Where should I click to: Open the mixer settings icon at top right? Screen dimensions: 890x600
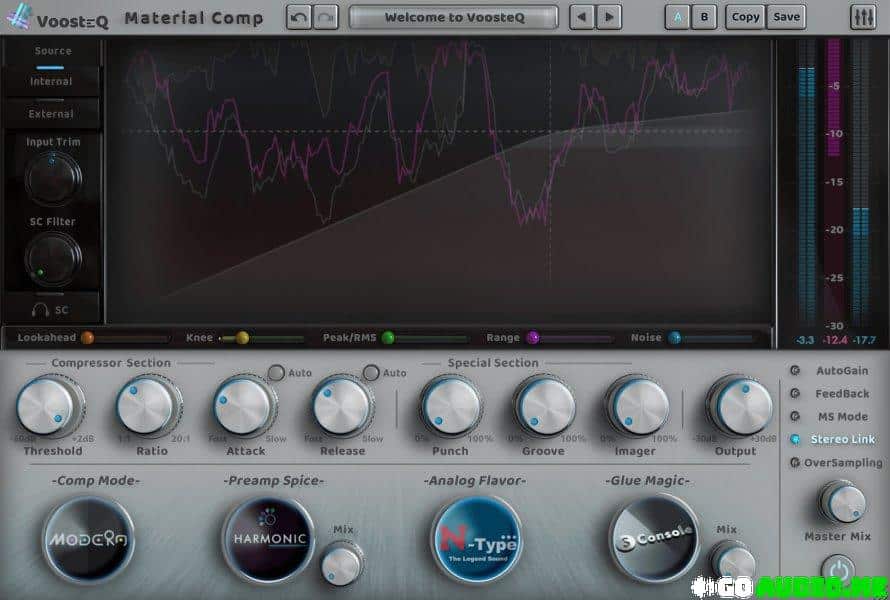[x=863, y=17]
